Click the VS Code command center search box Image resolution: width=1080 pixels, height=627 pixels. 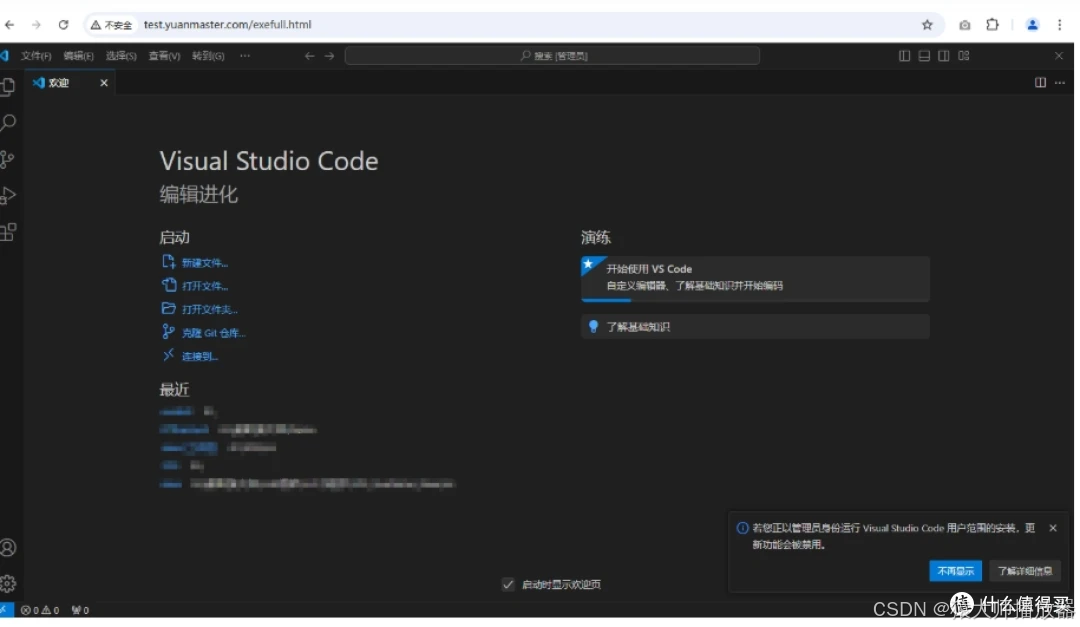[552, 56]
